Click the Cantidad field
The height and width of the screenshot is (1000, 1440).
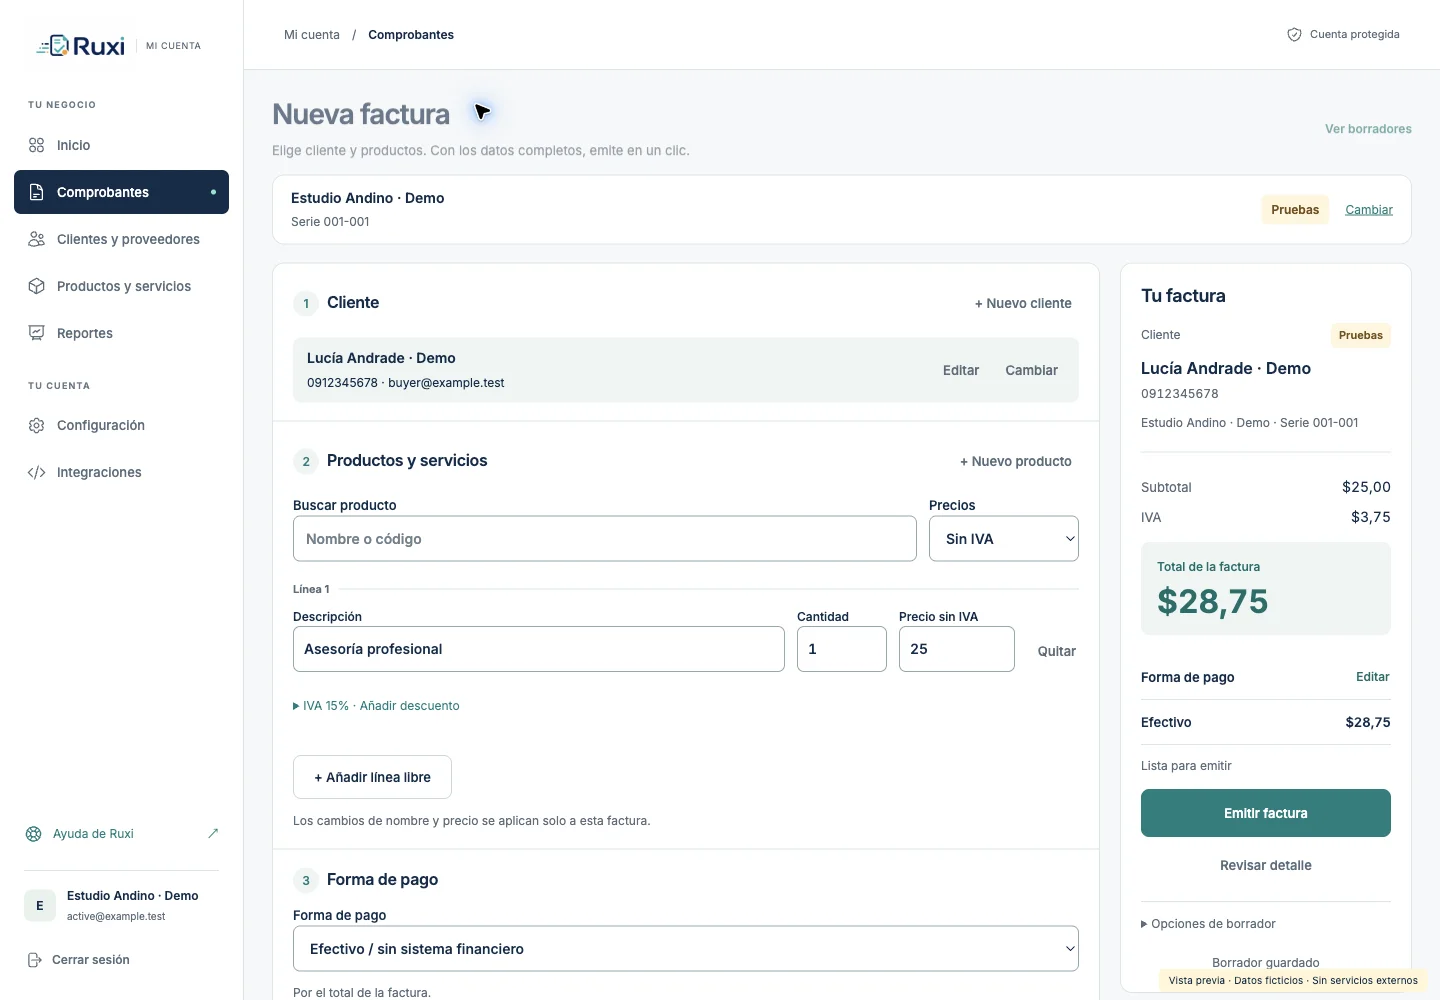841,649
